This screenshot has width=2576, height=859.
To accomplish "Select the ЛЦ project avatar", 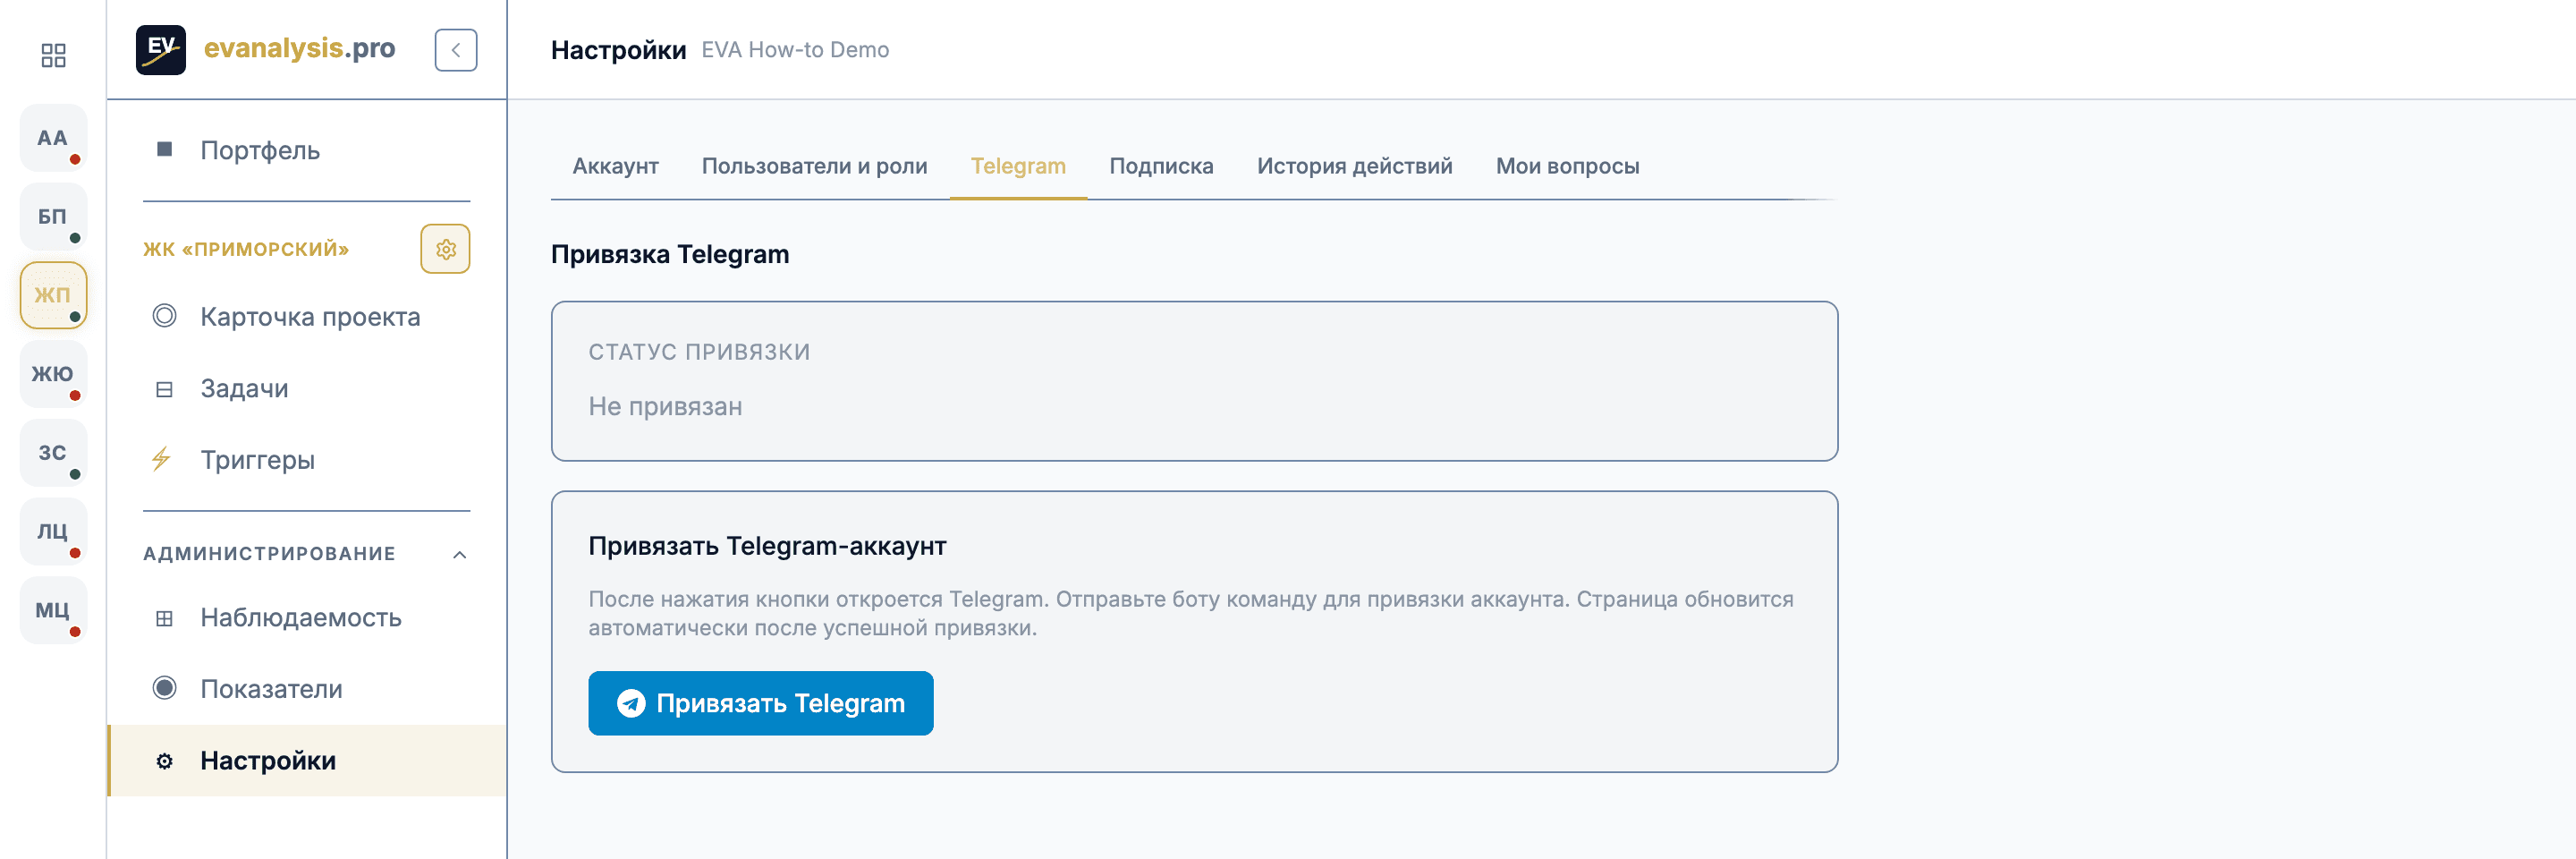I will coord(53,531).
